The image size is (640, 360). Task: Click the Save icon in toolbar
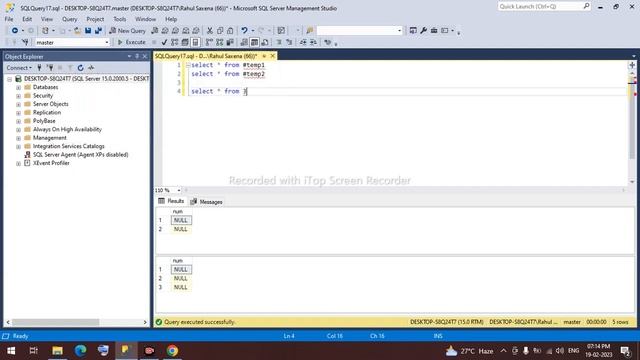point(88,31)
